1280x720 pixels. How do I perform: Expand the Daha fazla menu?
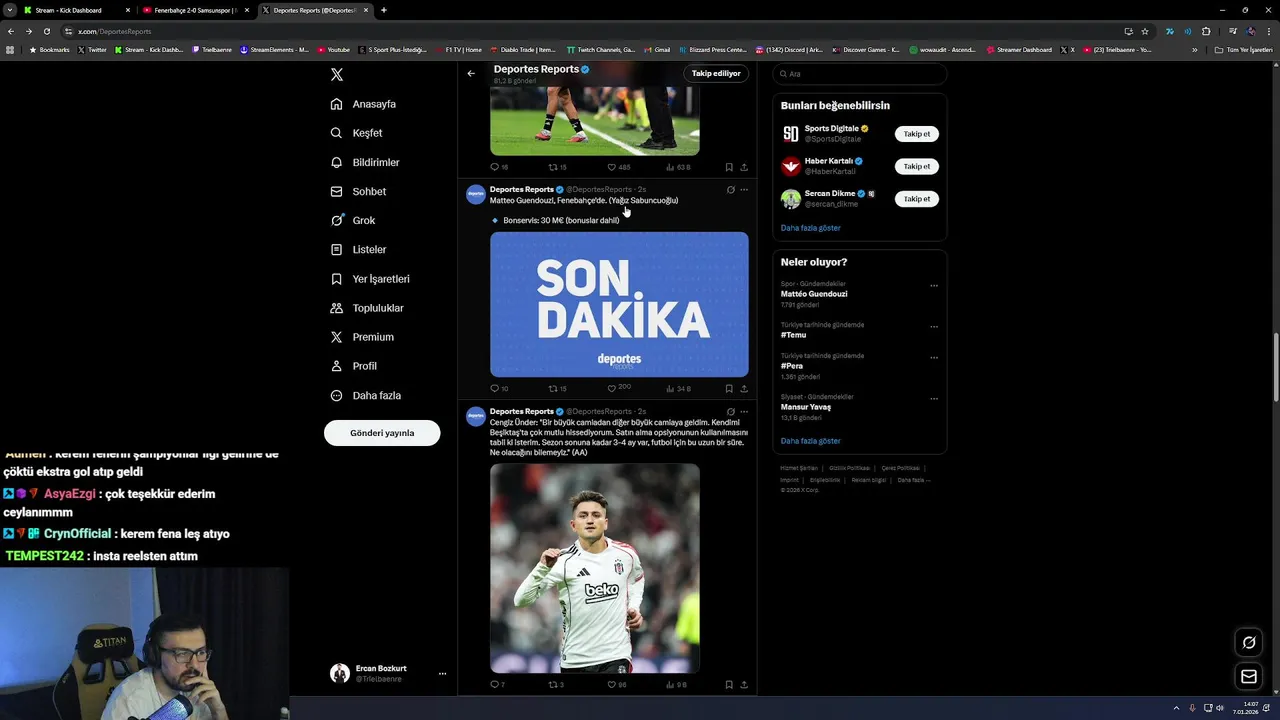366,395
